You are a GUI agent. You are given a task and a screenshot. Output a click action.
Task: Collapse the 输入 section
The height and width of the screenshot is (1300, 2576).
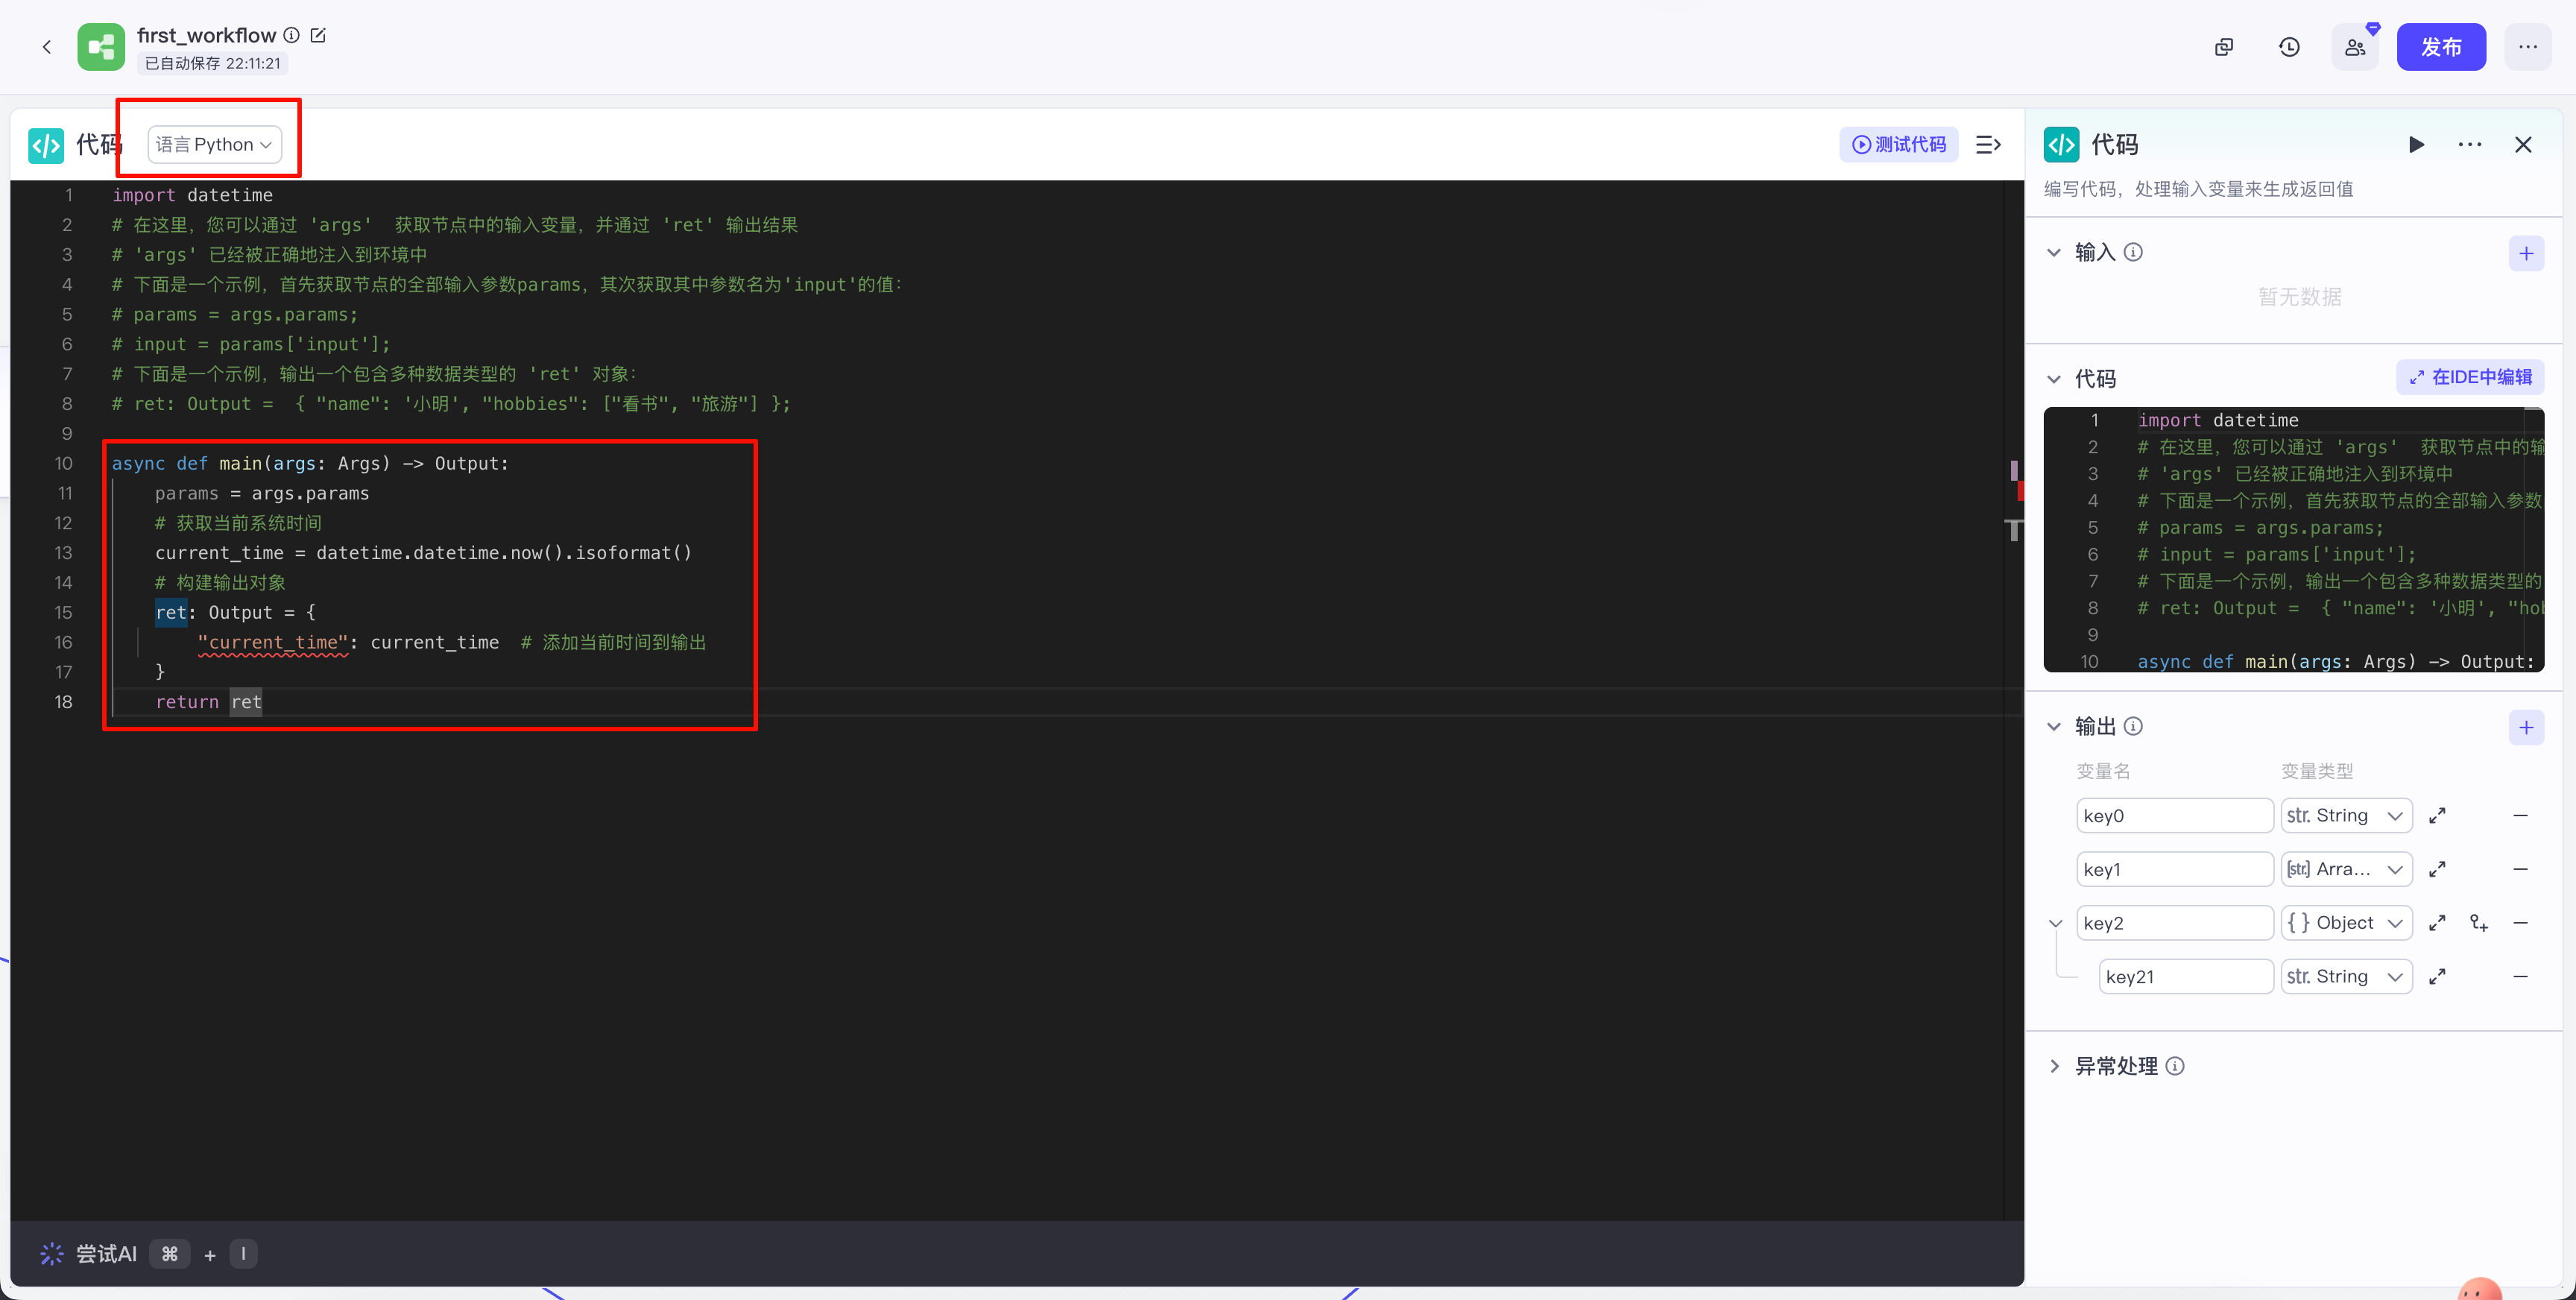pyautogui.click(x=2054, y=253)
